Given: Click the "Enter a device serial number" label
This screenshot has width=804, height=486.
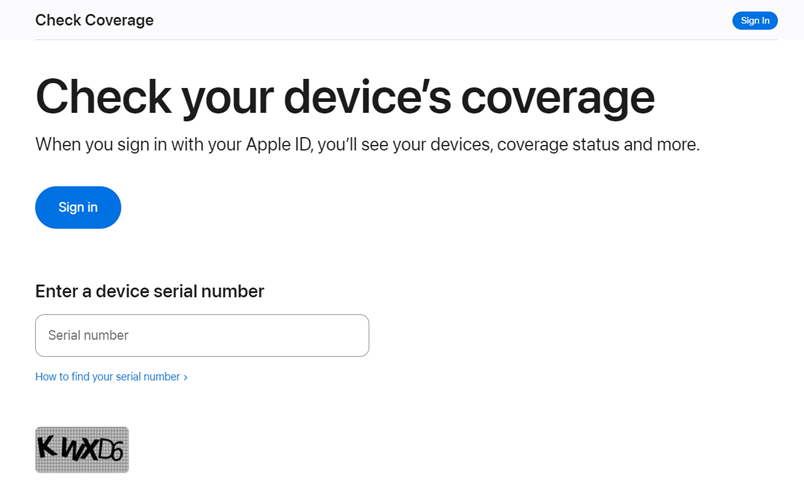Looking at the screenshot, I should coord(150,291).
